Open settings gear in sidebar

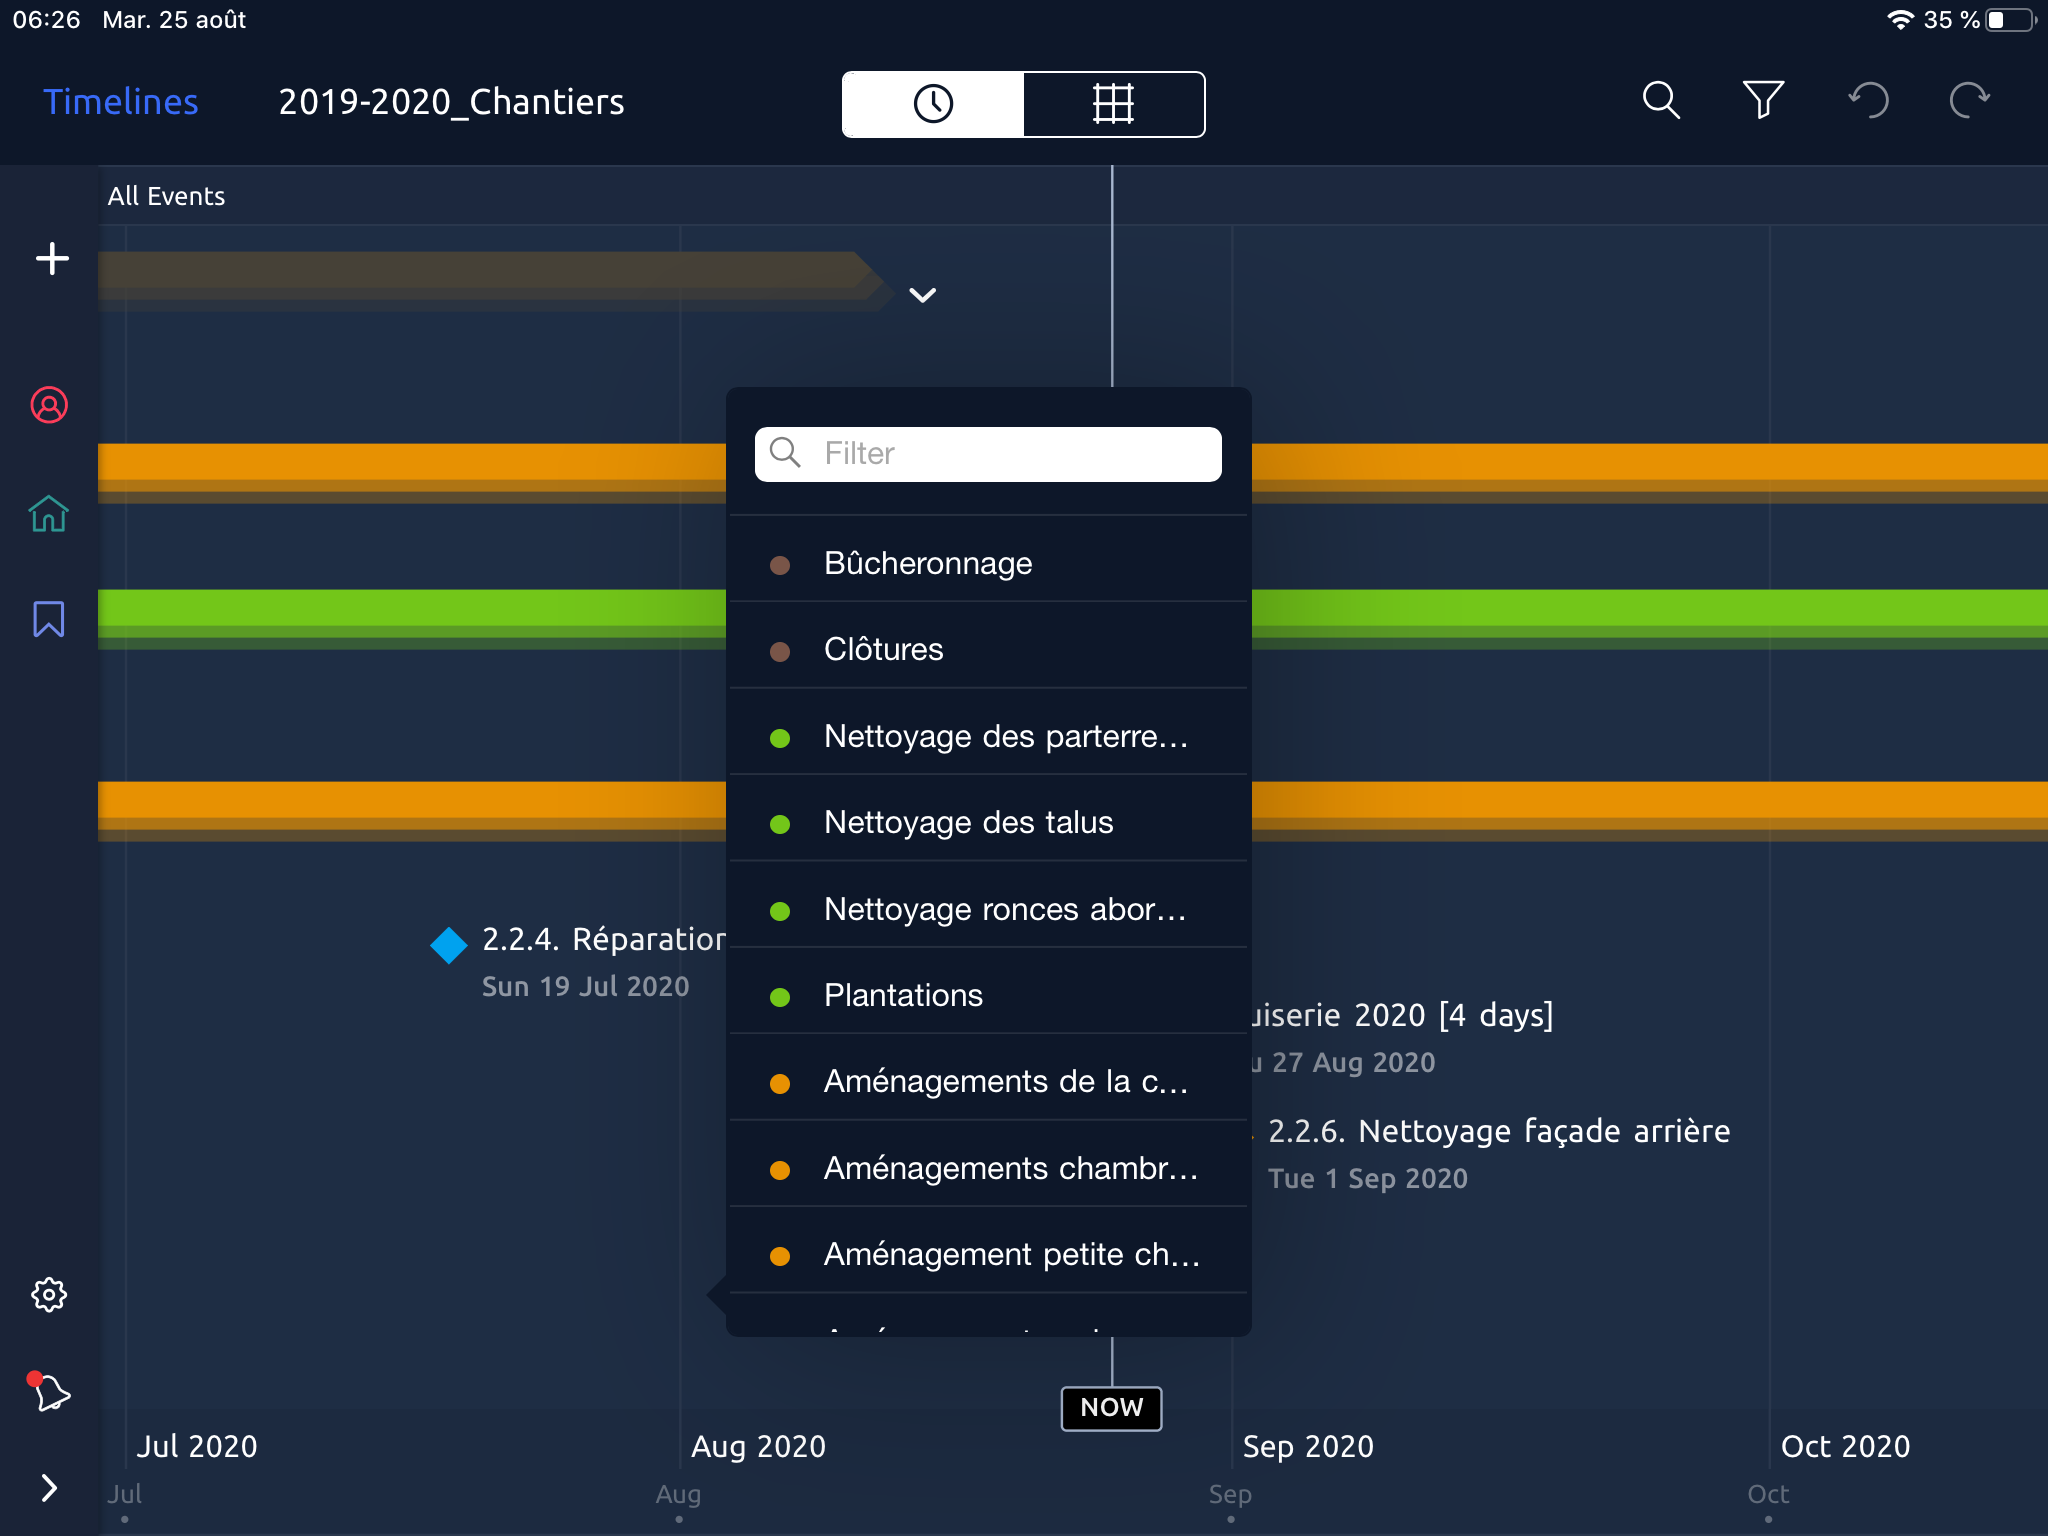tap(49, 1294)
